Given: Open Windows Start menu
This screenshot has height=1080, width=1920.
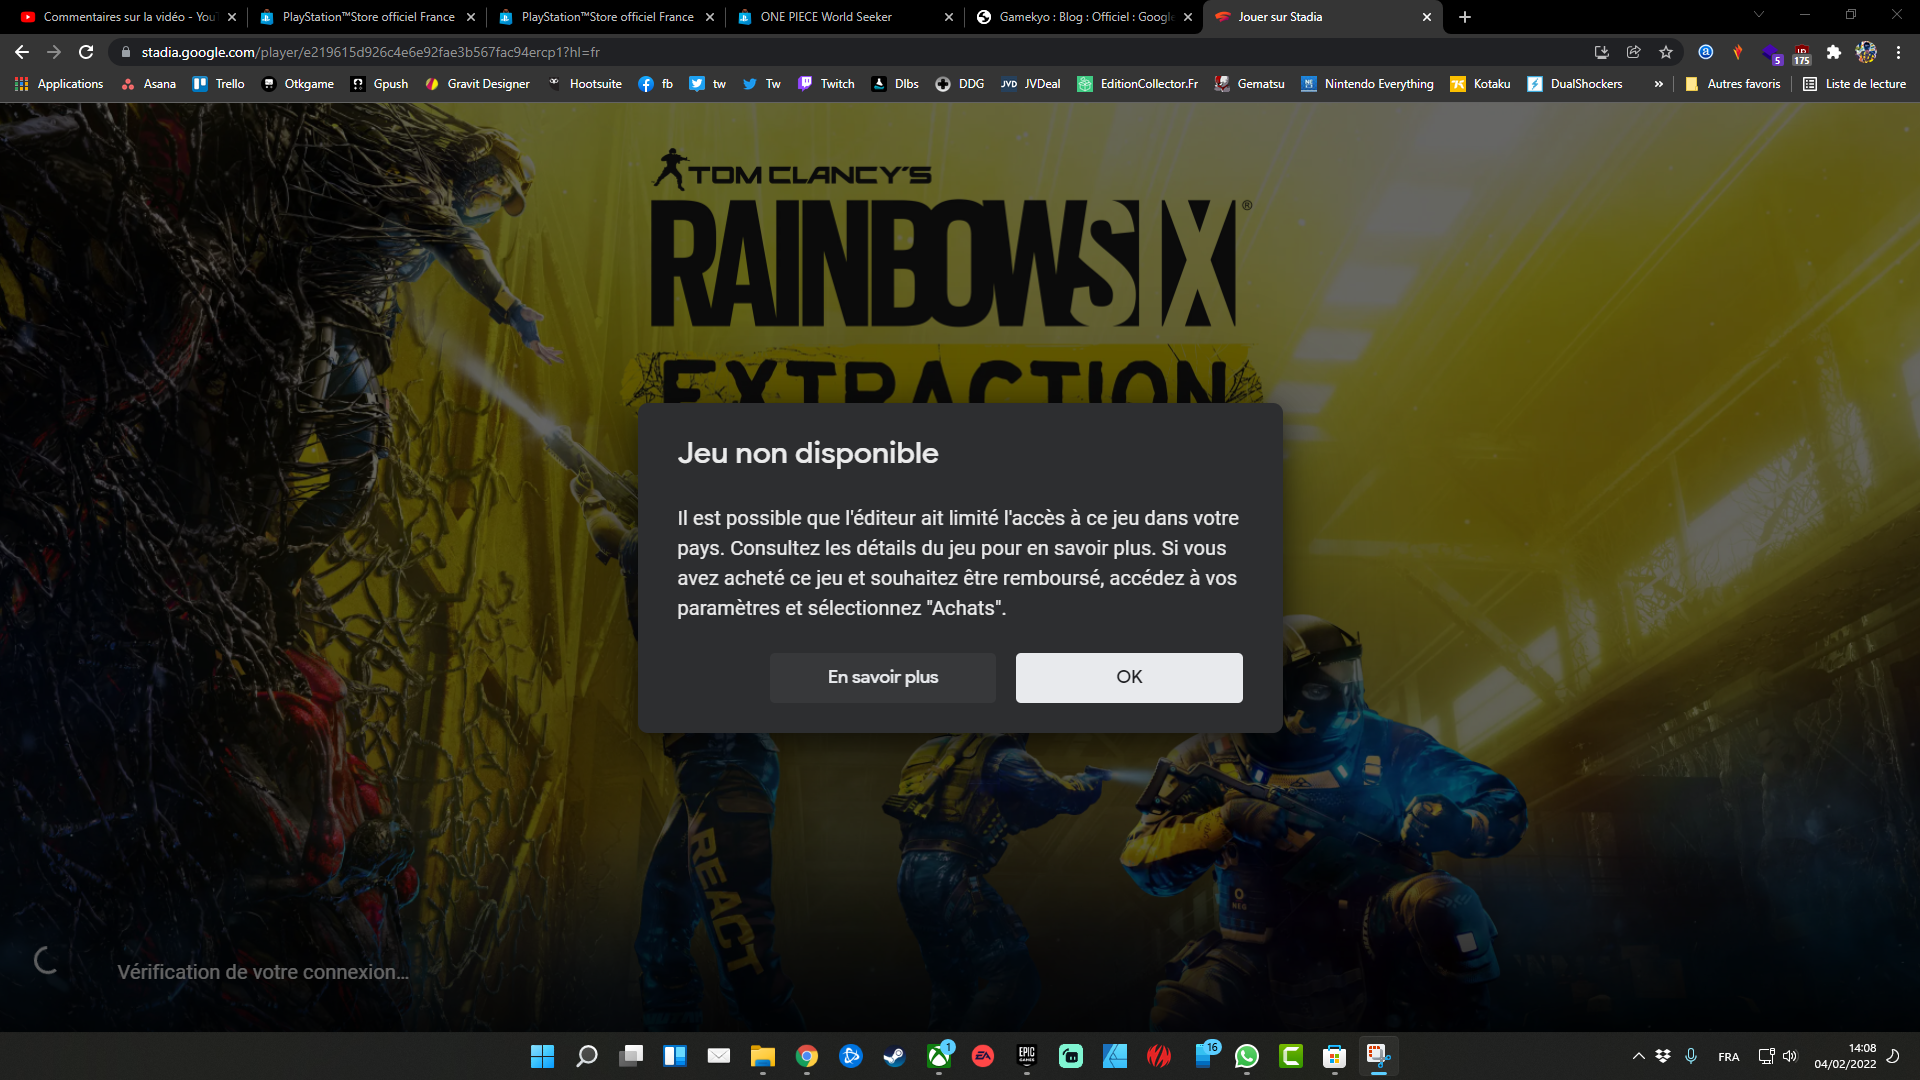Looking at the screenshot, I should tap(542, 1056).
